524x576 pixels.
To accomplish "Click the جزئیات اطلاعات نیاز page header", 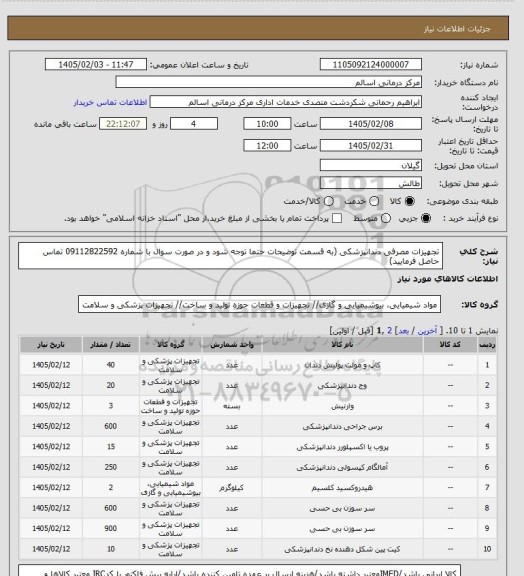I will [457, 29].
